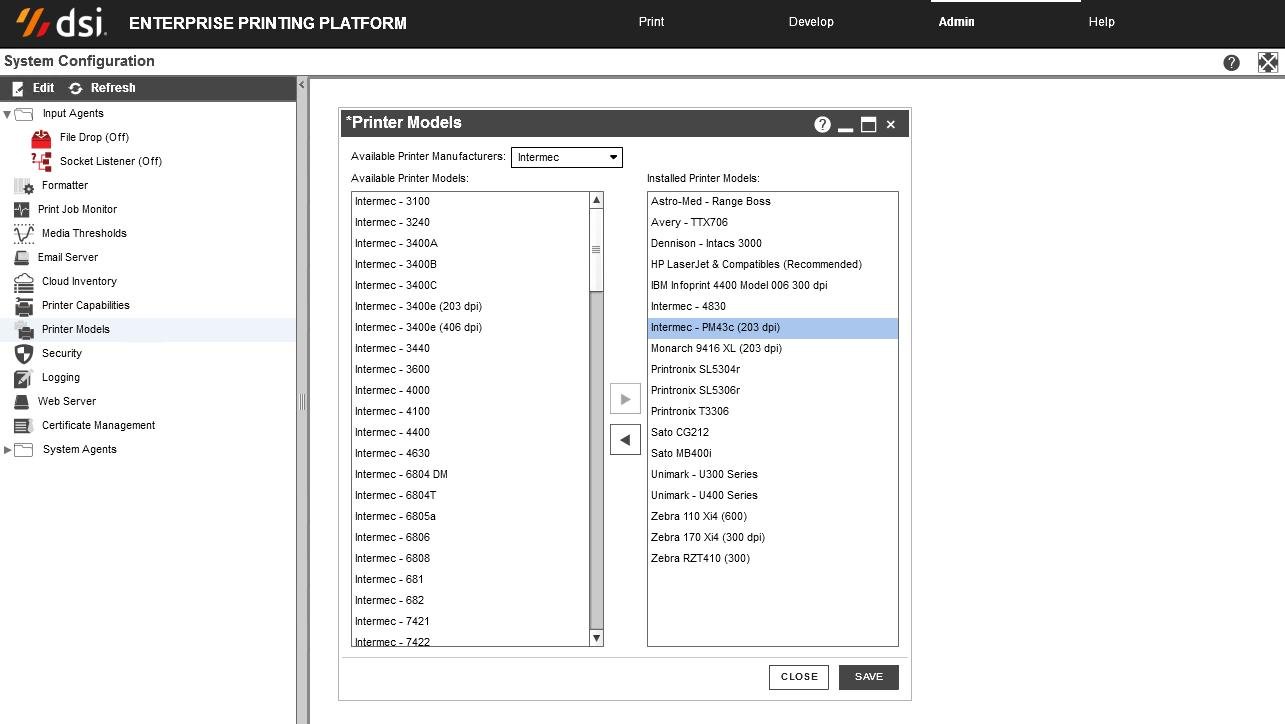This screenshot has width=1285, height=724.
Task: Select IBM Infoprint 4400 Model 006
Action: coord(772,285)
